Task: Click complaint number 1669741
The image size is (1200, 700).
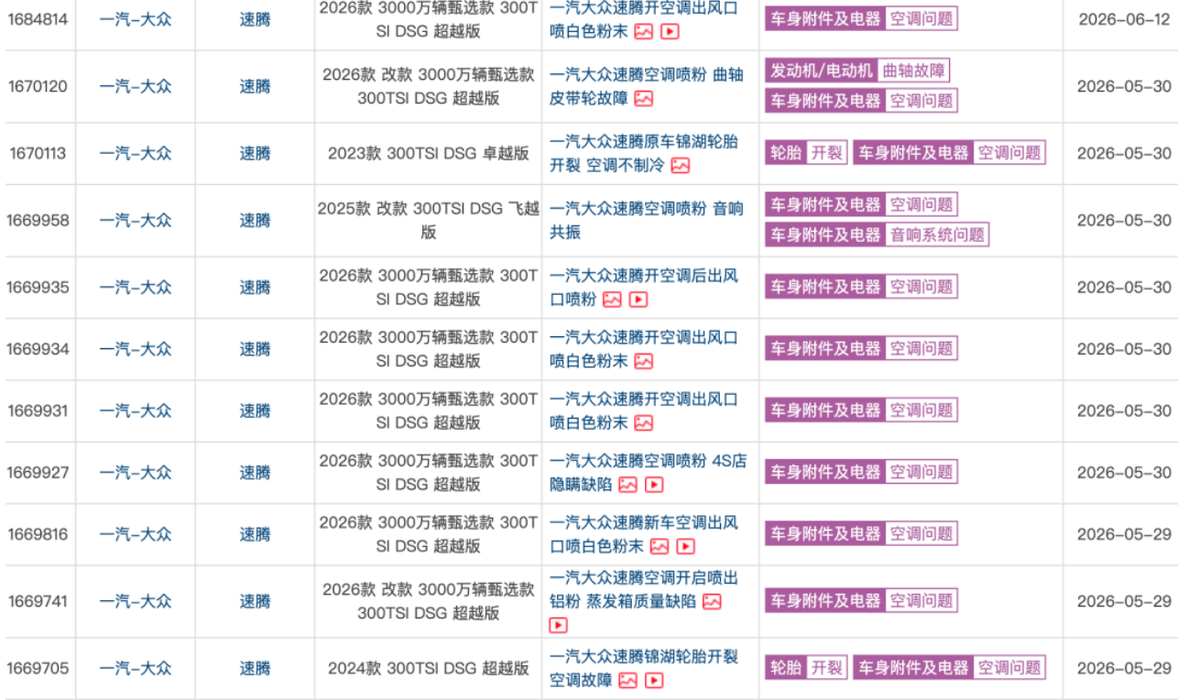Action: 38,601
